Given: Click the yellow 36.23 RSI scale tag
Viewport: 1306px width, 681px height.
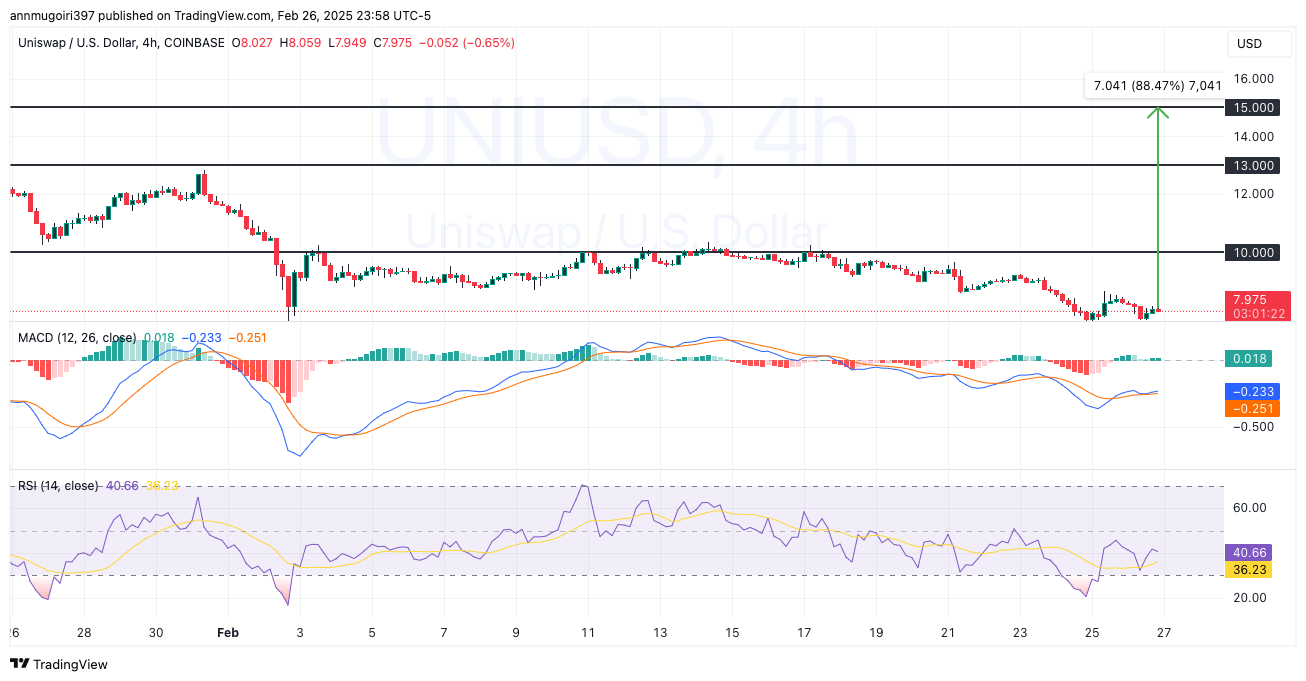Looking at the screenshot, I should coord(1250,569).
